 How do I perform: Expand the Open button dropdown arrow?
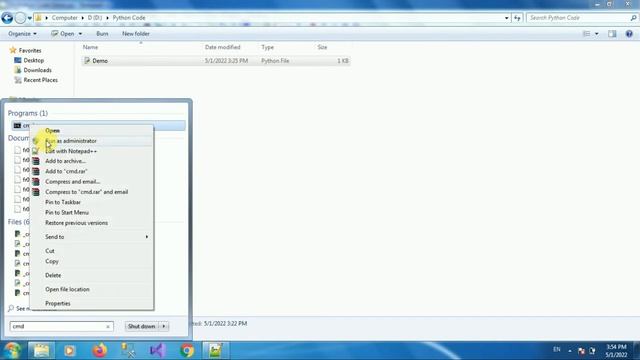(x=80, y=34)
